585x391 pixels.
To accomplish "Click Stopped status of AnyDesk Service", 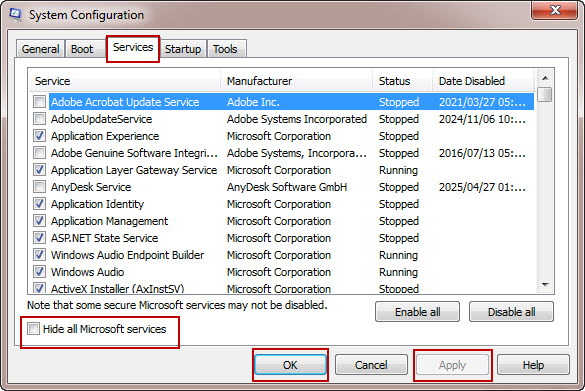I will pos(399,187).
